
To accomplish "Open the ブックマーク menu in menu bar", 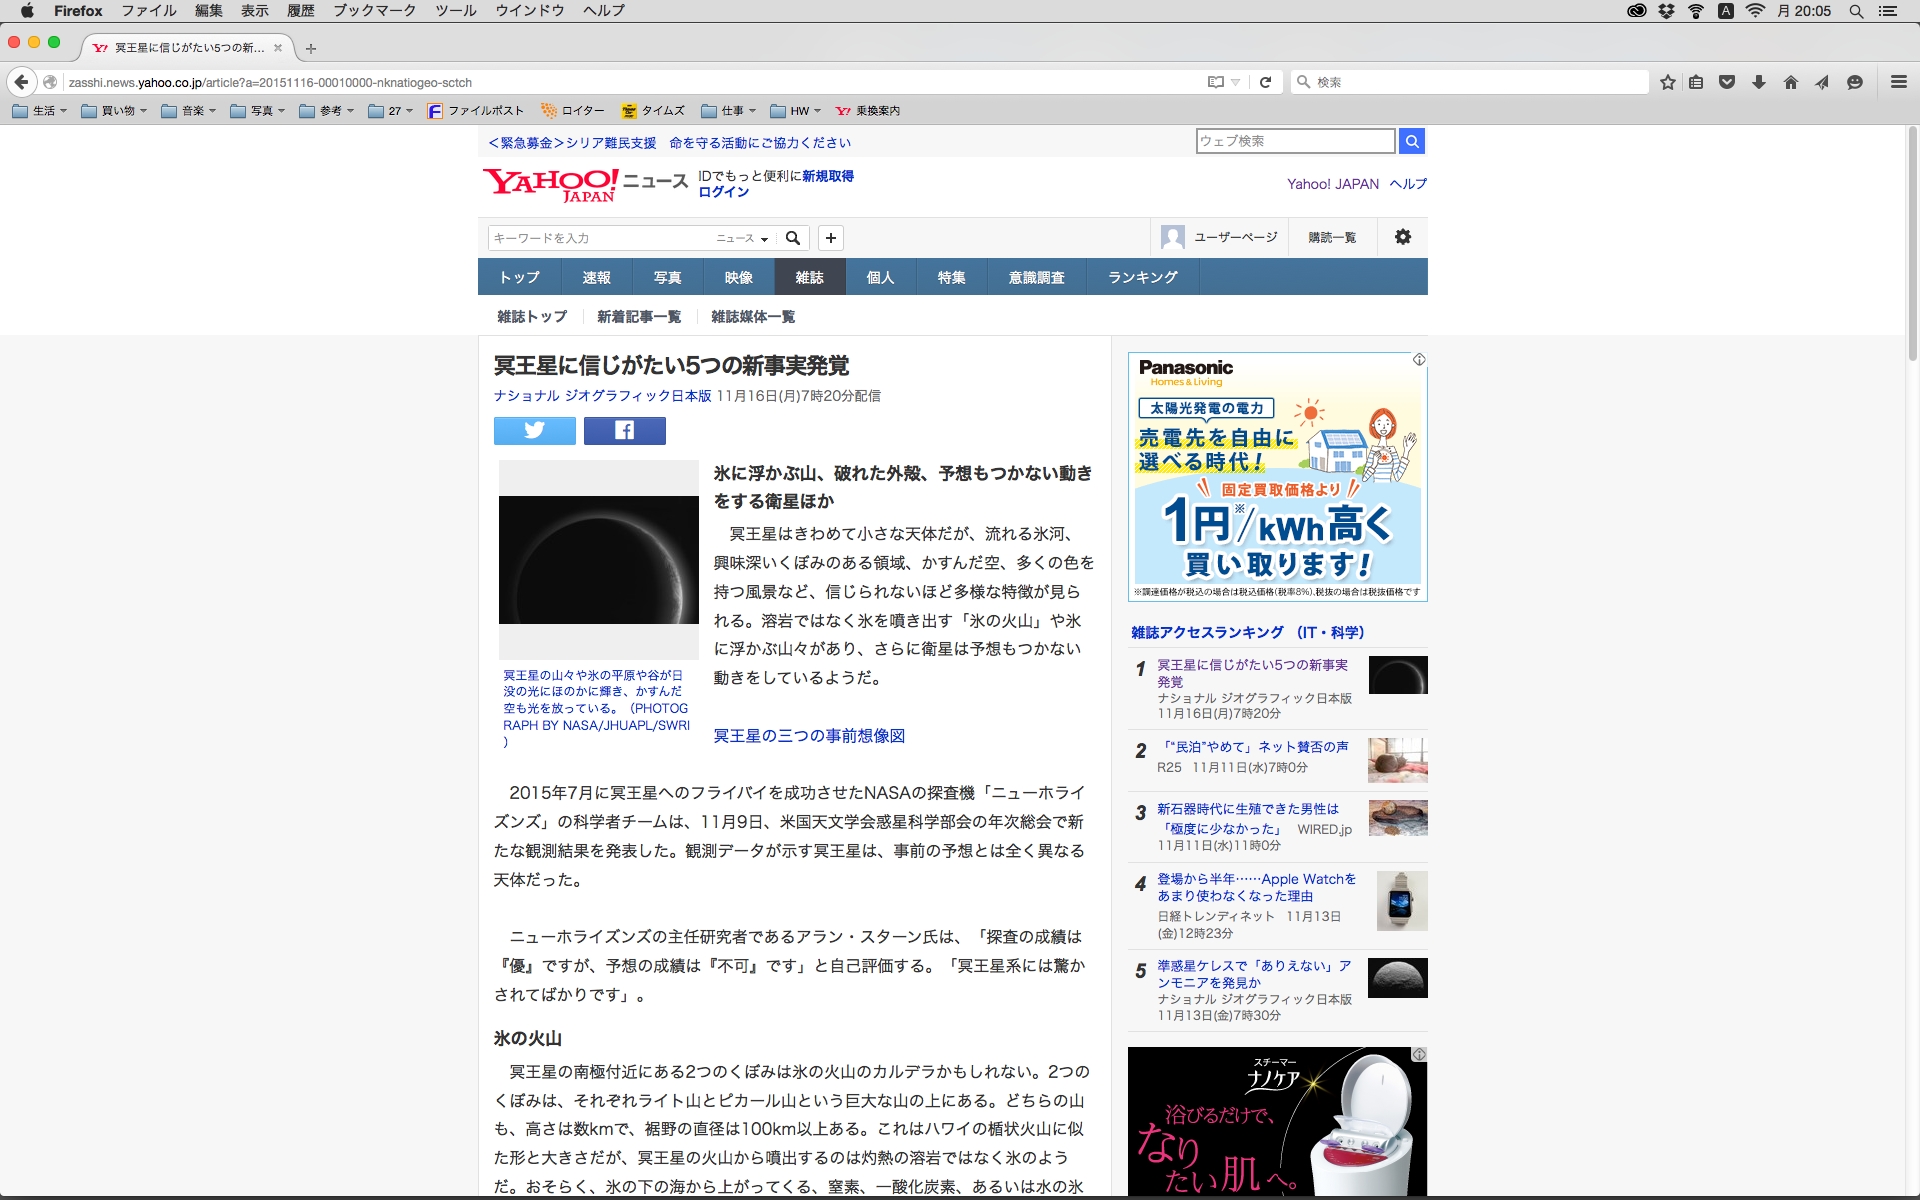I will 374,10.
